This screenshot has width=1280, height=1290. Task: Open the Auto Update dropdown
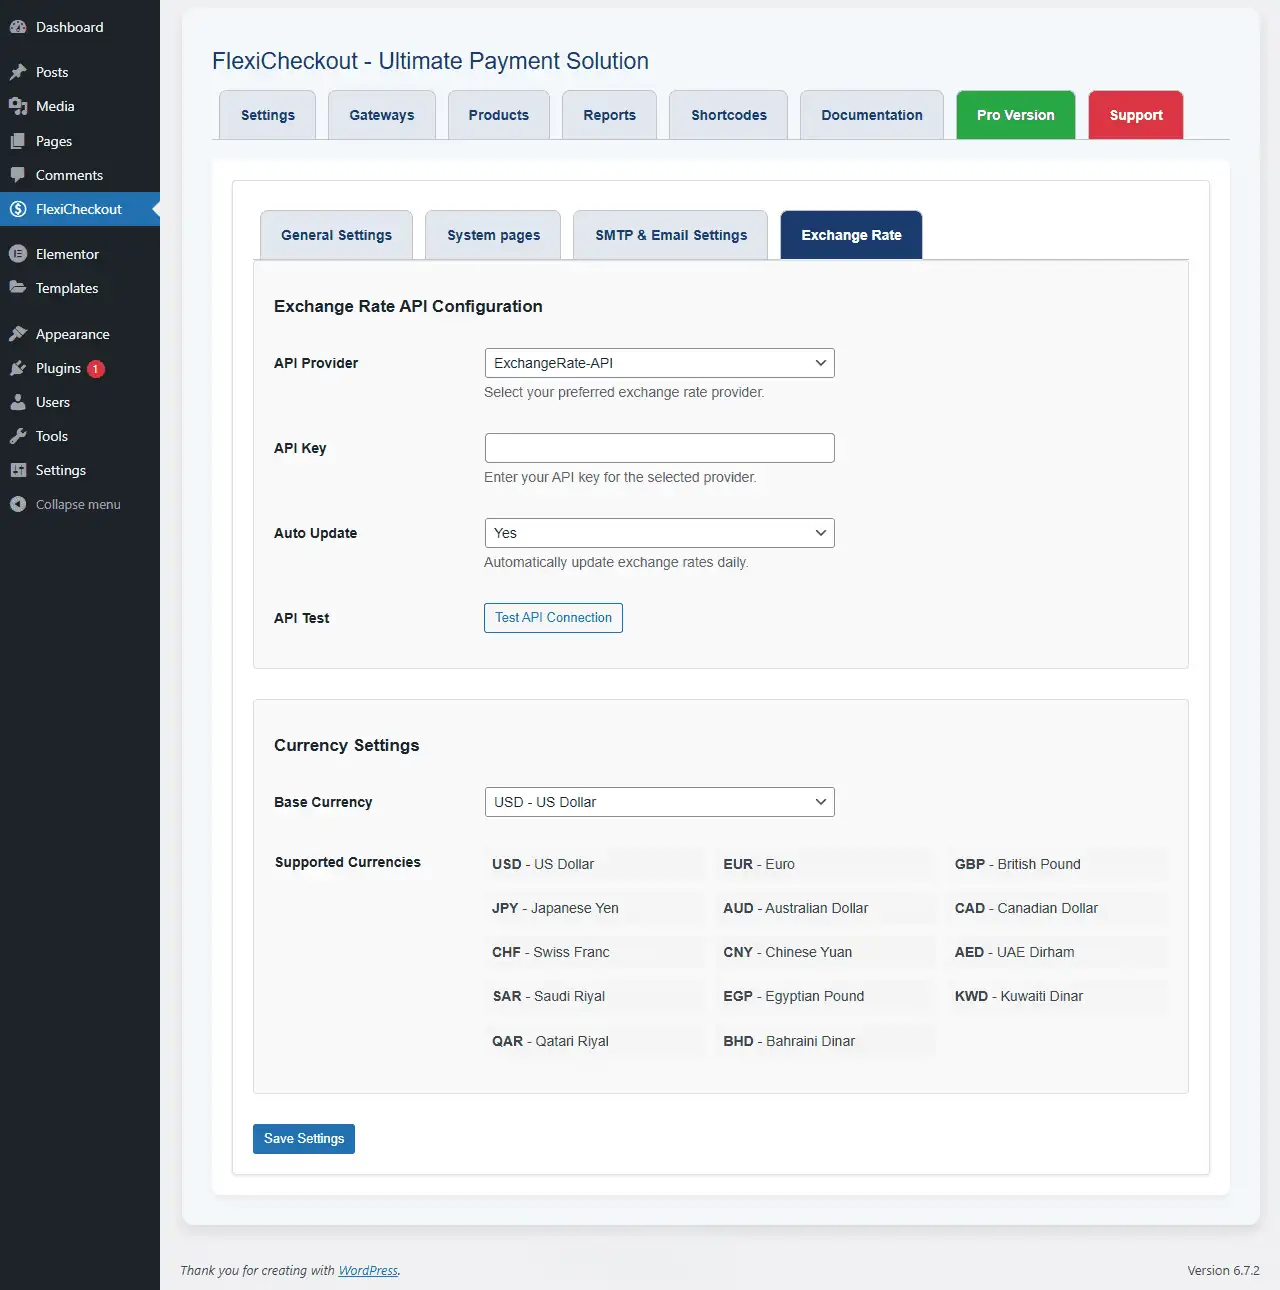tap(659, 533)
